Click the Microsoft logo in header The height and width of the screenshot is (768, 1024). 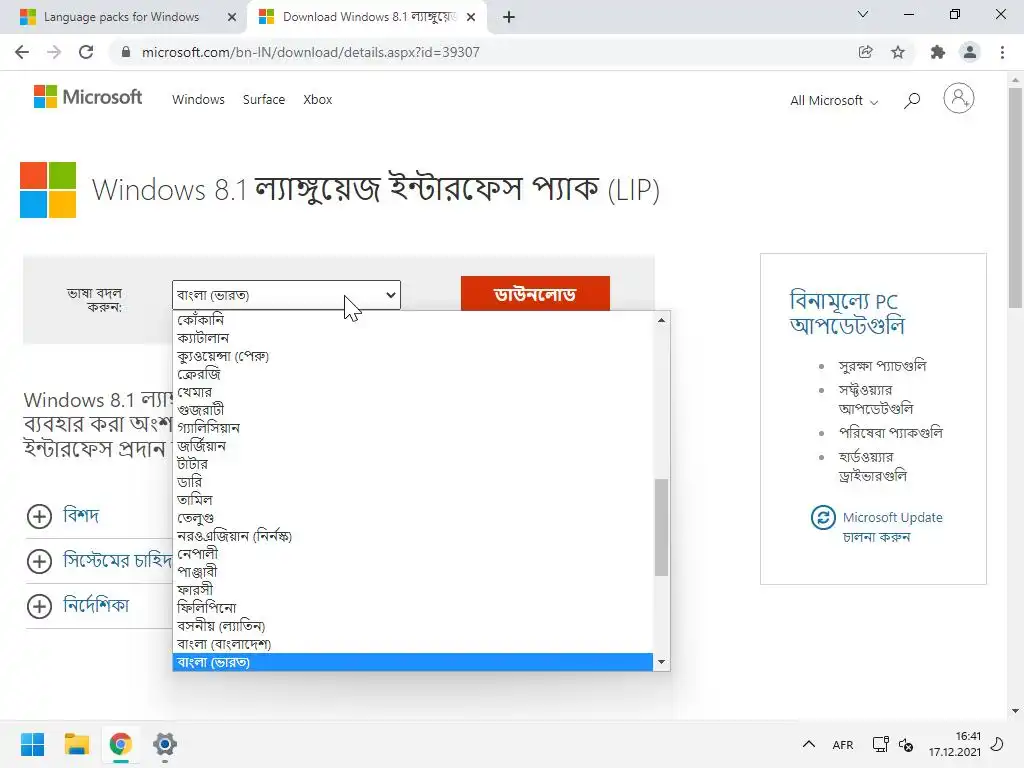point(88,97)
